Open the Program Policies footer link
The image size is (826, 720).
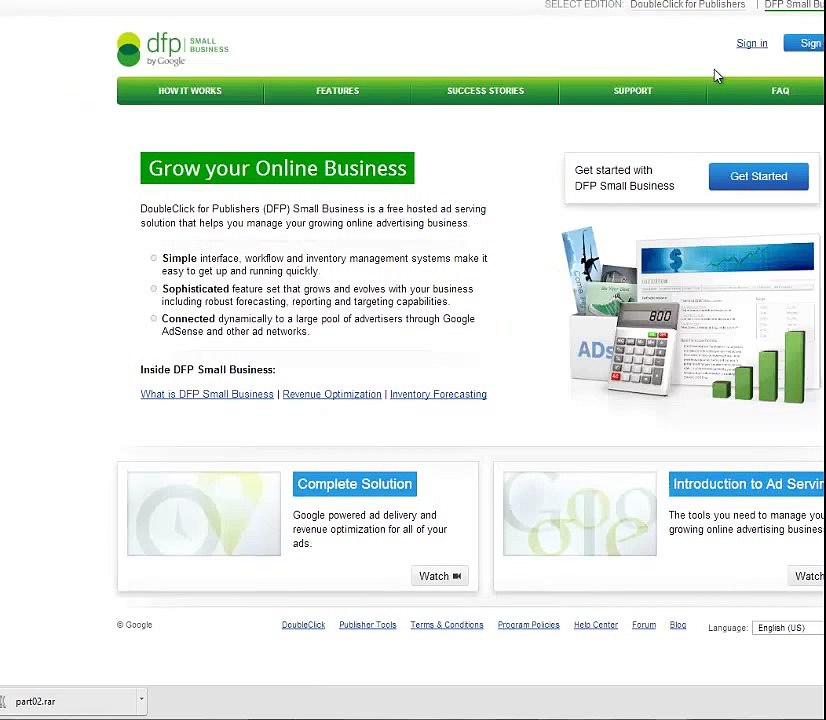[528, 625]
